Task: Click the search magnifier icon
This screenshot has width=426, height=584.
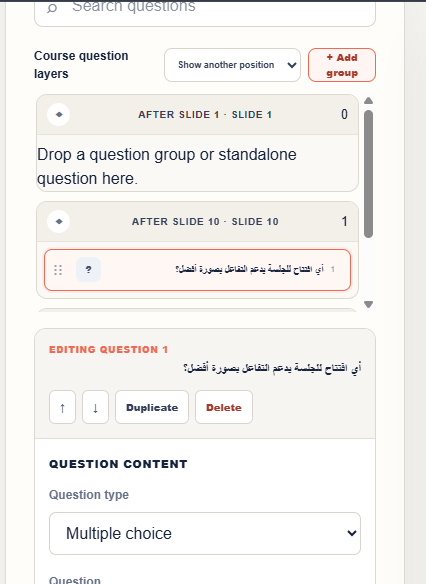Action: [52, 8]
